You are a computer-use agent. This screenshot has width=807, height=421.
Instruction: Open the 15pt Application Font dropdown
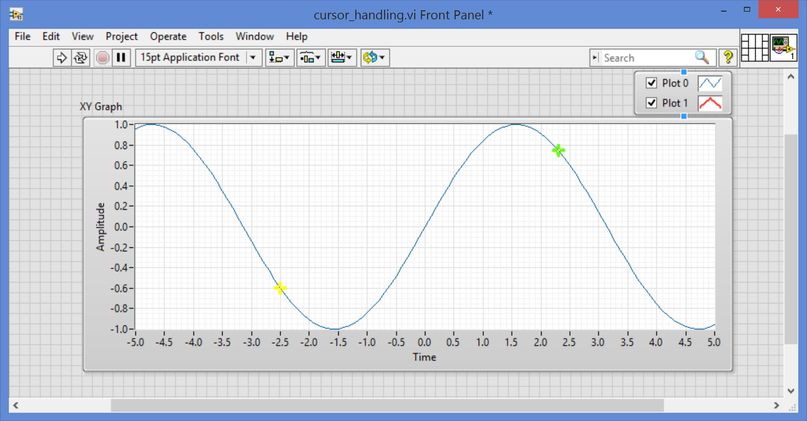pos(199,57)
